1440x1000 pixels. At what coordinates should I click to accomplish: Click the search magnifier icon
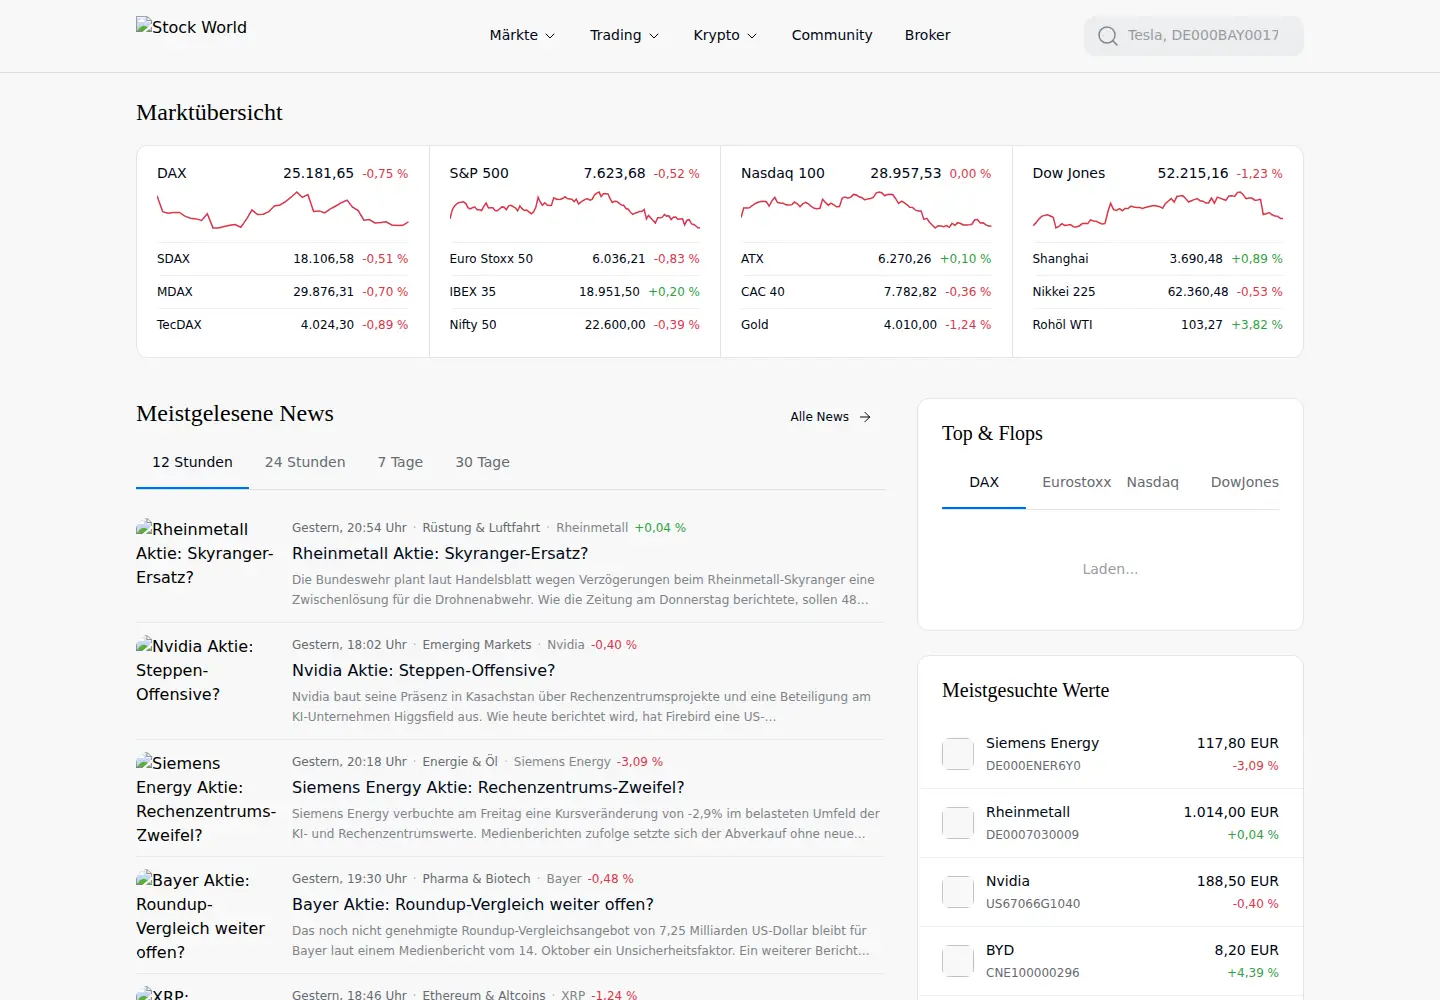pyautogui.click(x=1107, y=36)
